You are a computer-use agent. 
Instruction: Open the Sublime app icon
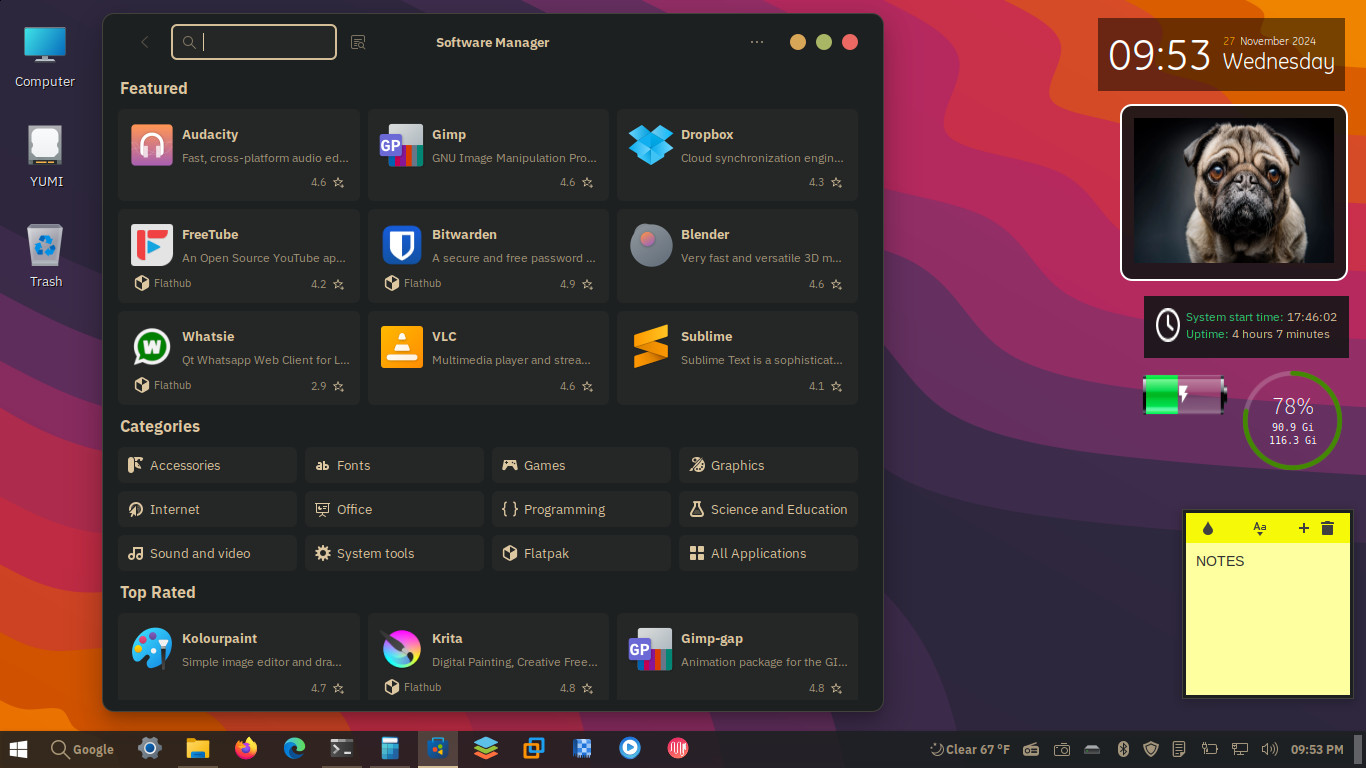point(651,347)
